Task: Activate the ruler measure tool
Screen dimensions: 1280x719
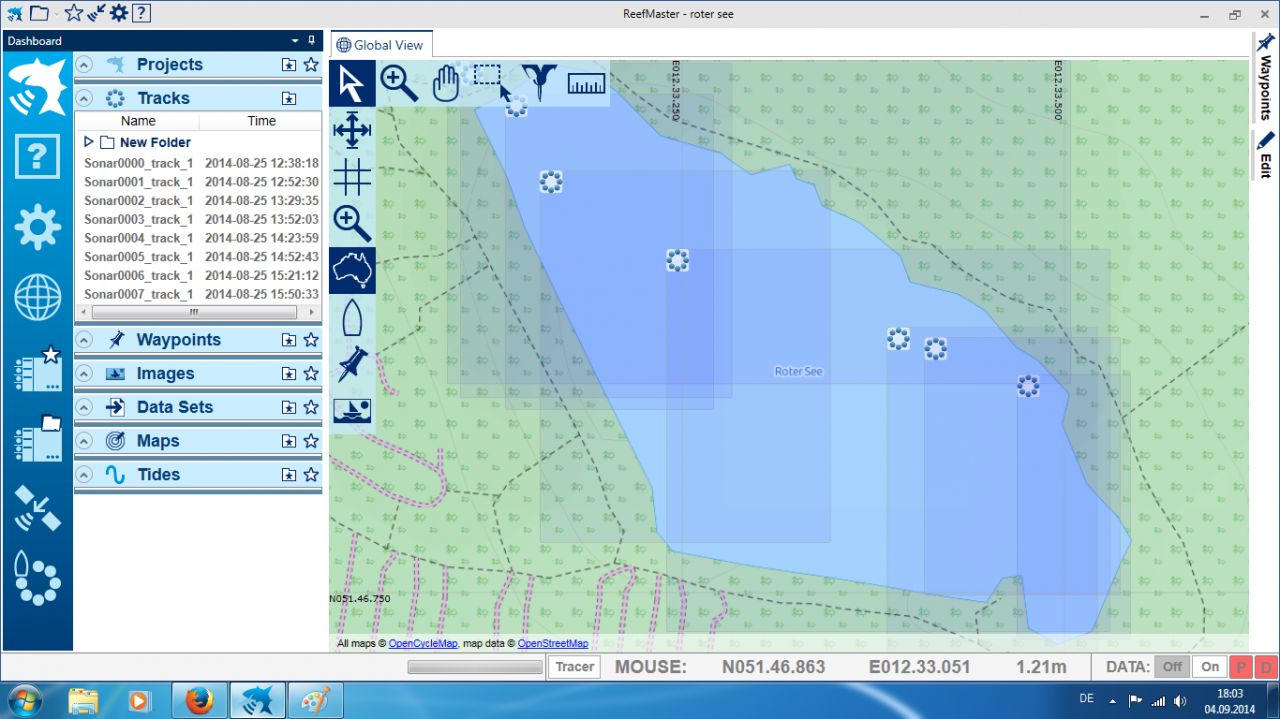Action: coord(586,83)
